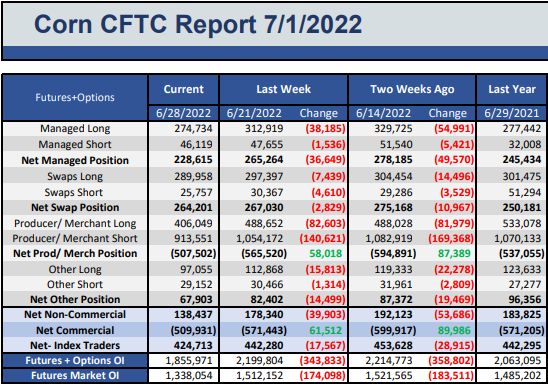Select the green 58,018 change value

pyautogui.click(x=325, y=254)
